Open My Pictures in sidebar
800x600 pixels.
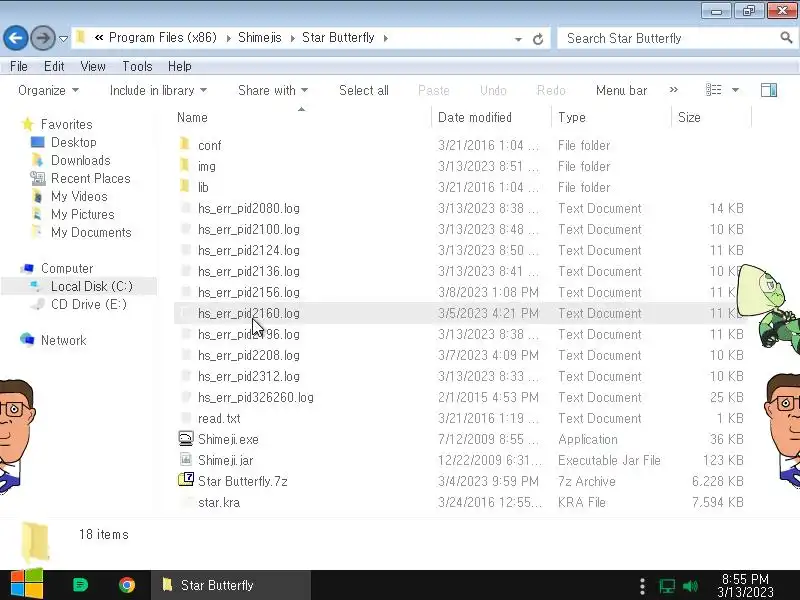[83, 214]
